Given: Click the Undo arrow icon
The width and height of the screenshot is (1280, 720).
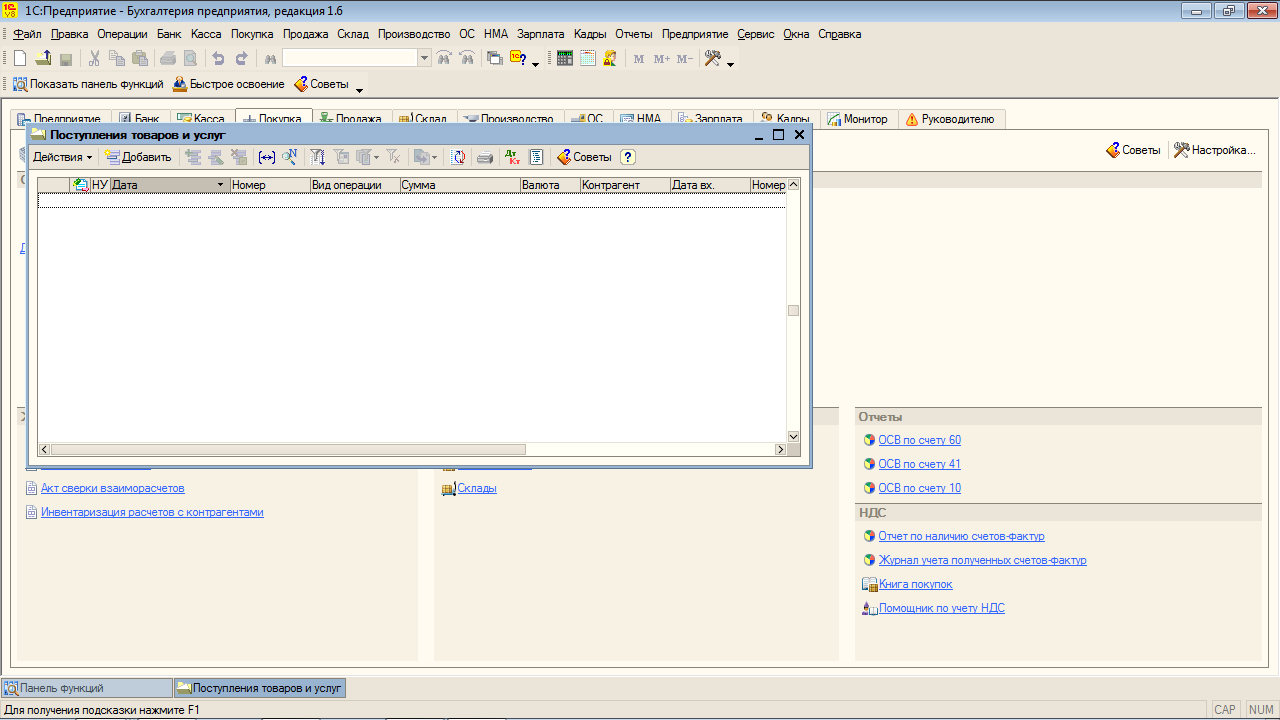Looking at the screenshot, I should 218,58.
